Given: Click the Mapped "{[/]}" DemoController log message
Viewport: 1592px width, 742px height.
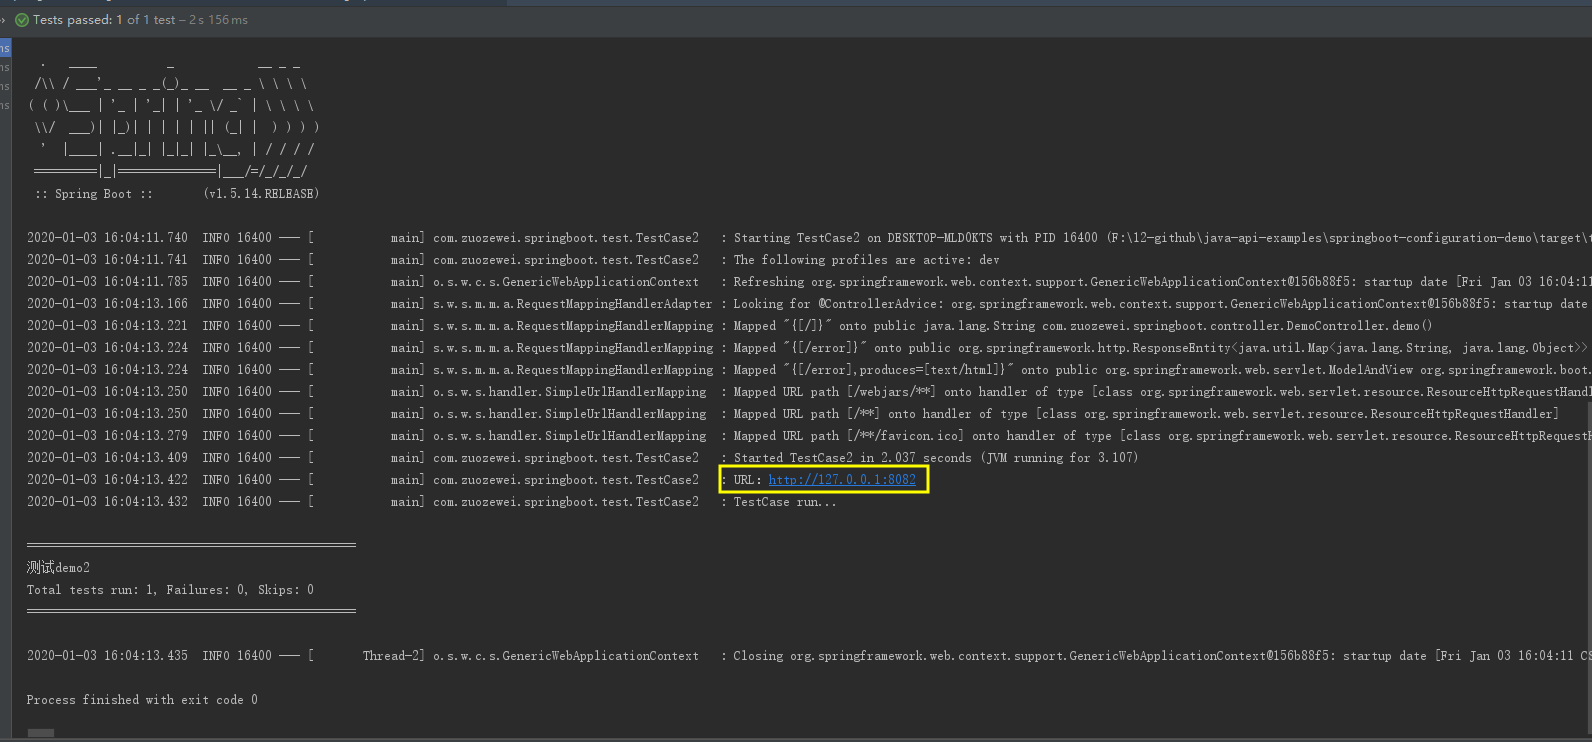Looking at the screenshot, I should [x=1083, y=326].
